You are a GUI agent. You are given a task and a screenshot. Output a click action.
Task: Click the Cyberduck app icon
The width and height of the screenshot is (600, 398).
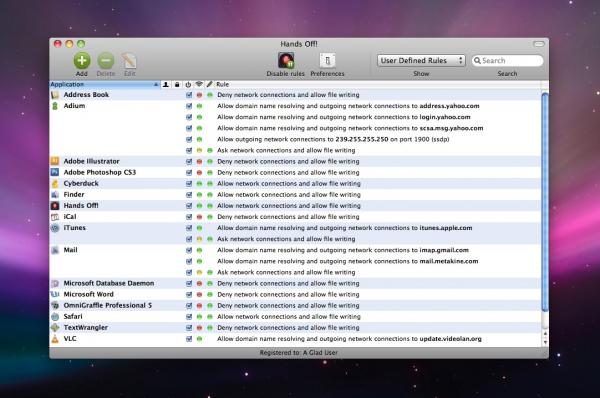[x=55, y=183]
